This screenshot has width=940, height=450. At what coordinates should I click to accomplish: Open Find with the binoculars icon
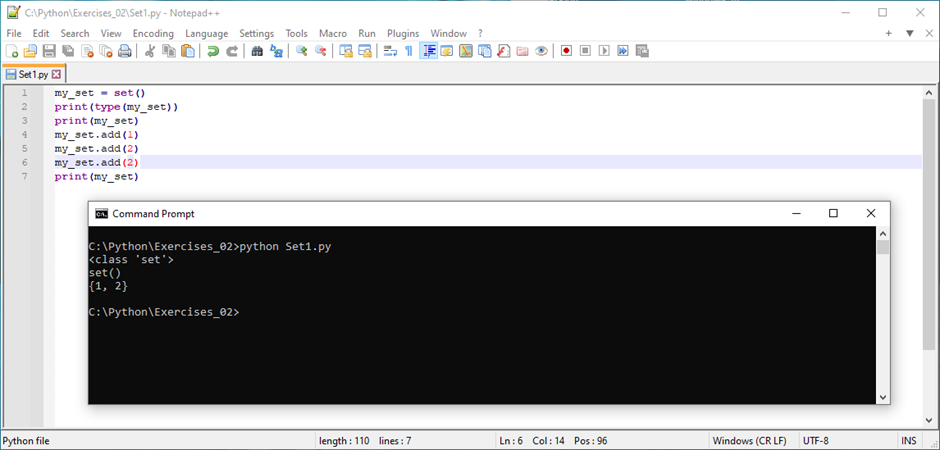tap(257, 51)
